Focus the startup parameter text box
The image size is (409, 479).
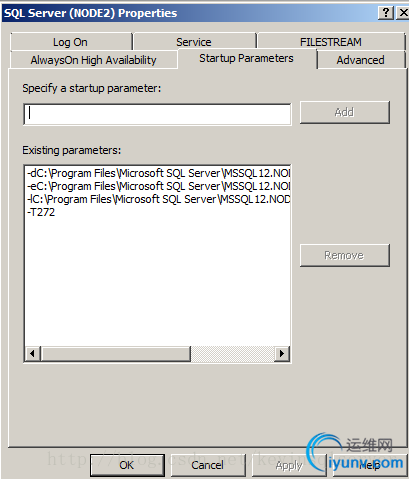coord(157,114)
